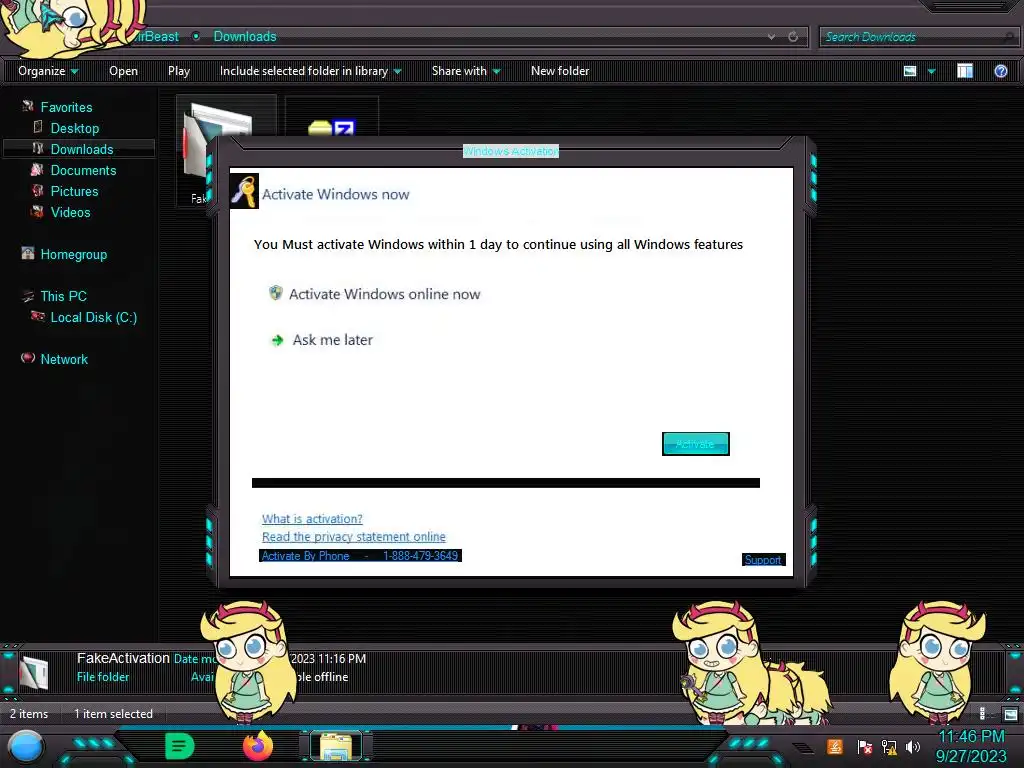Image resolution: width=1024 pixels, height=768 pixels.
Task: Click the Videos icon in the sidebar
Action: pos(38,211)
